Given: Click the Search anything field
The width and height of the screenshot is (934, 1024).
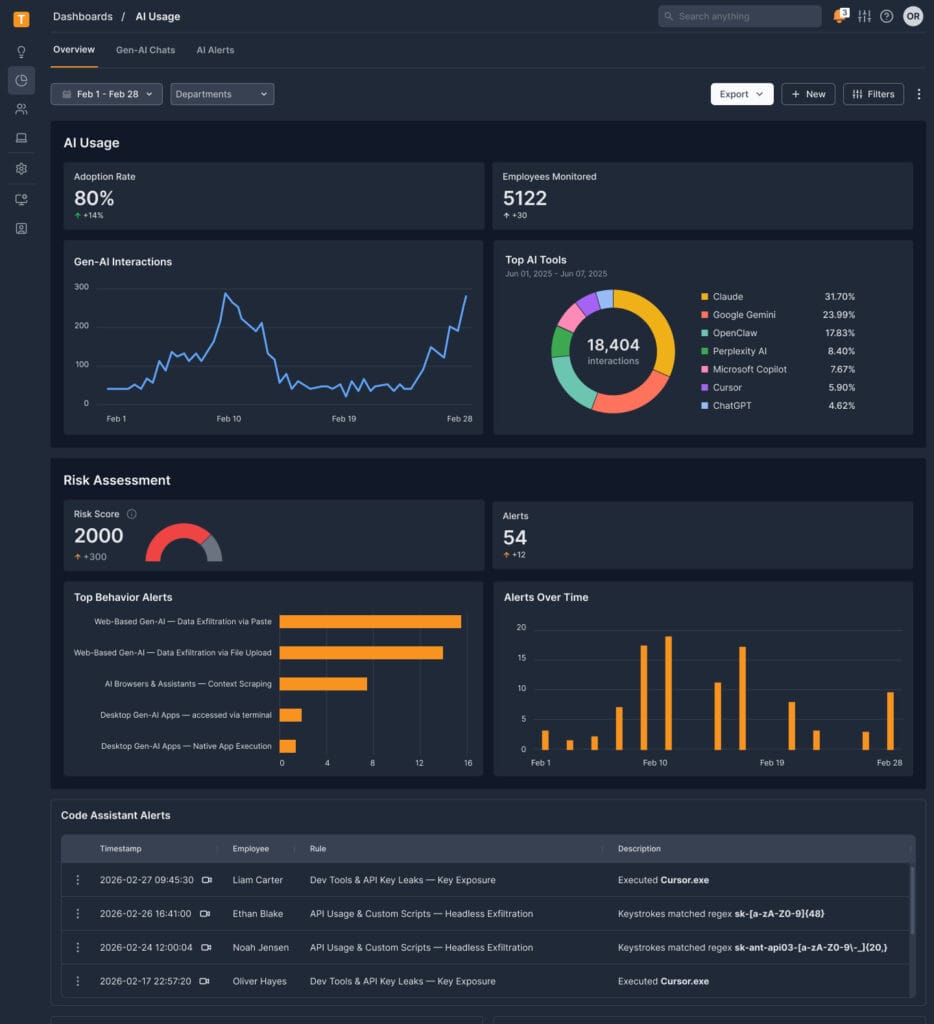Looking at the screenshot, I should click(x=739, y=16).
